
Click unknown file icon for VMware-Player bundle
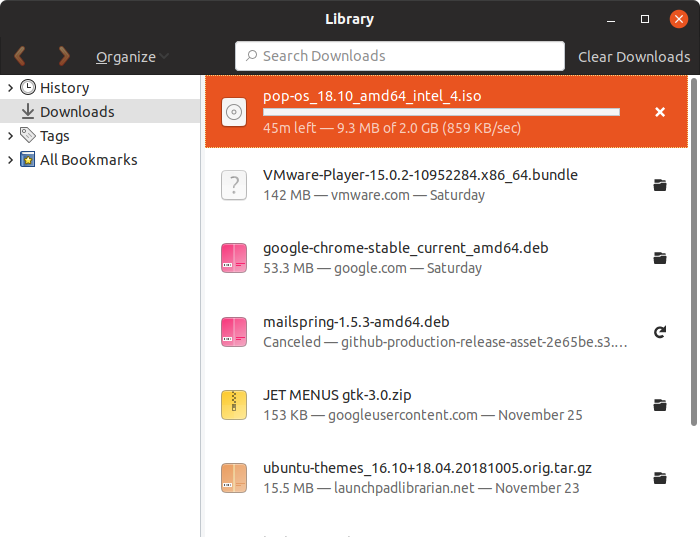coord(234,185)
